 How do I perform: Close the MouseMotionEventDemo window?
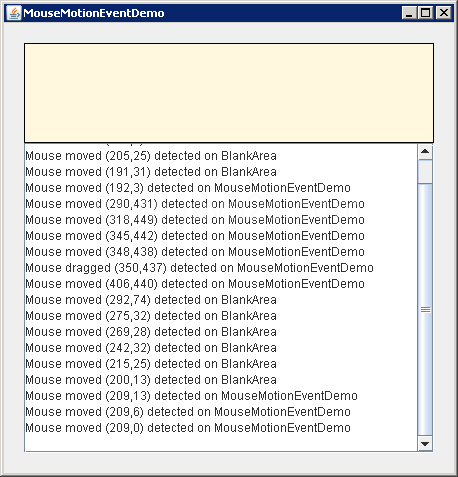coord(444,13)
